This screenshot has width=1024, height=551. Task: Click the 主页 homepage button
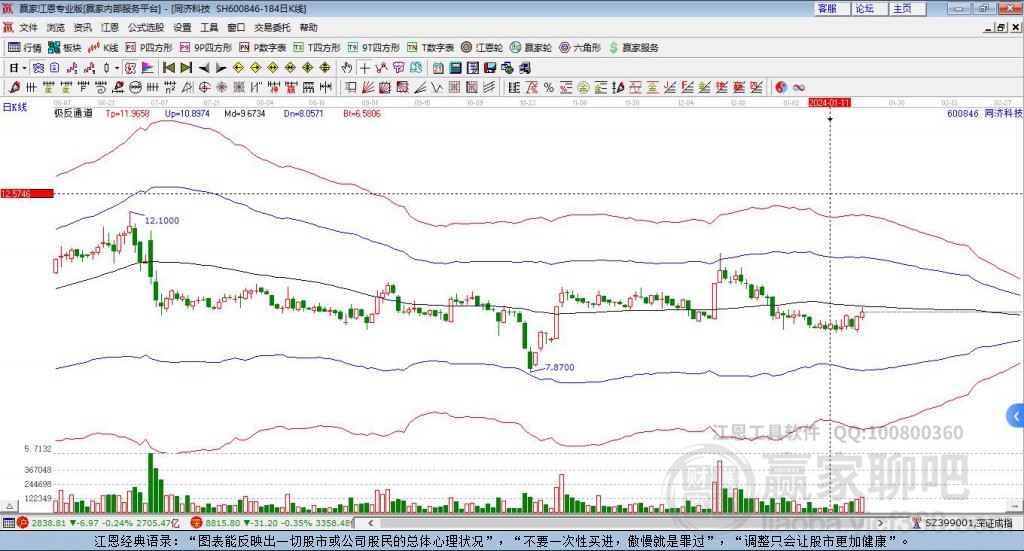coord(908,8)
